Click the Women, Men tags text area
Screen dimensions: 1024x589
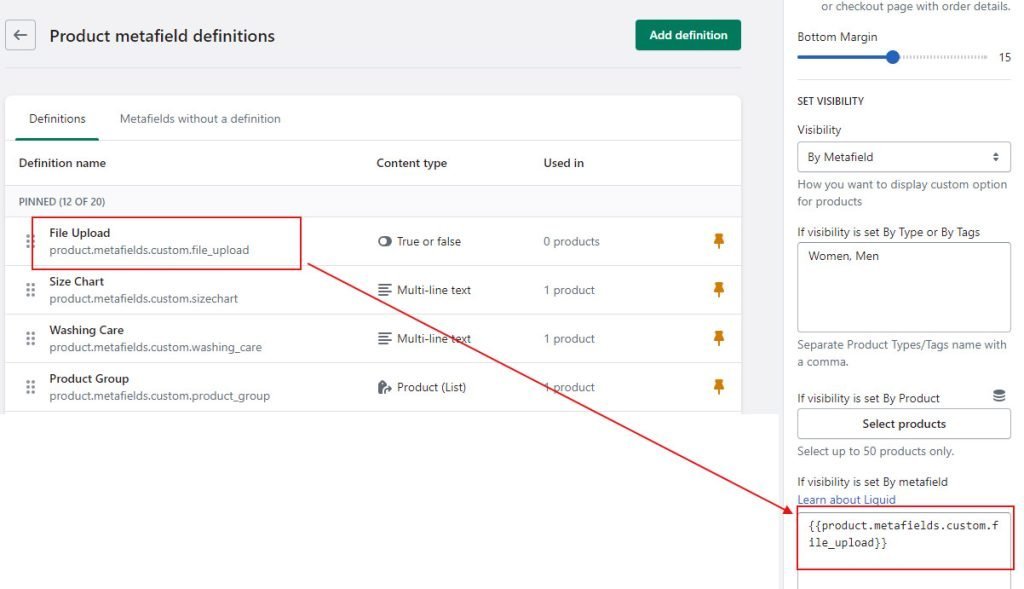click(903, 287)
